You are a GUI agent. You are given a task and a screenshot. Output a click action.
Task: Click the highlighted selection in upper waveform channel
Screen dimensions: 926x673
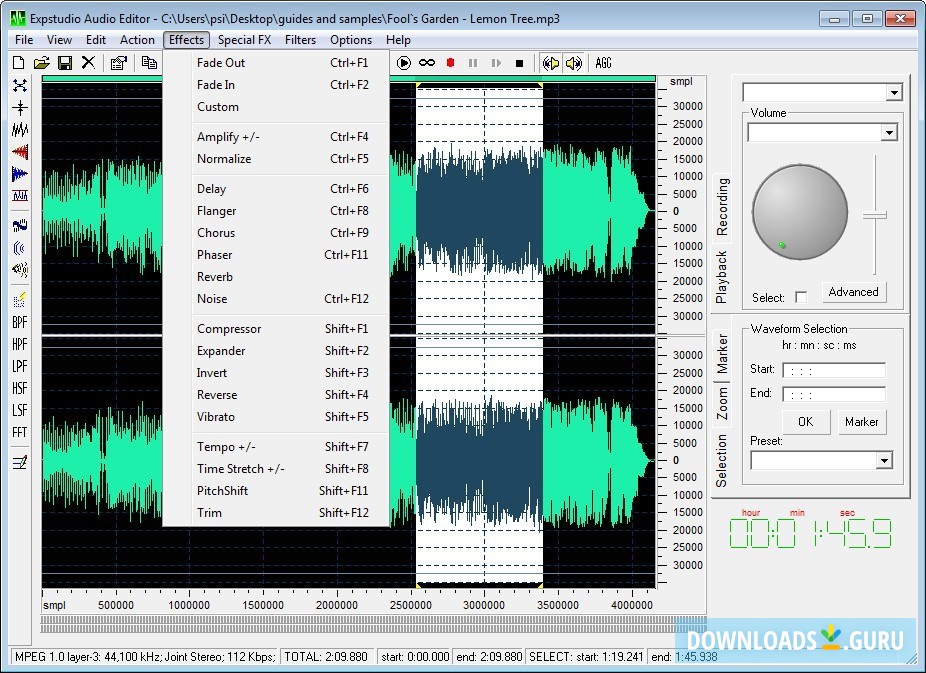[480, 210]
